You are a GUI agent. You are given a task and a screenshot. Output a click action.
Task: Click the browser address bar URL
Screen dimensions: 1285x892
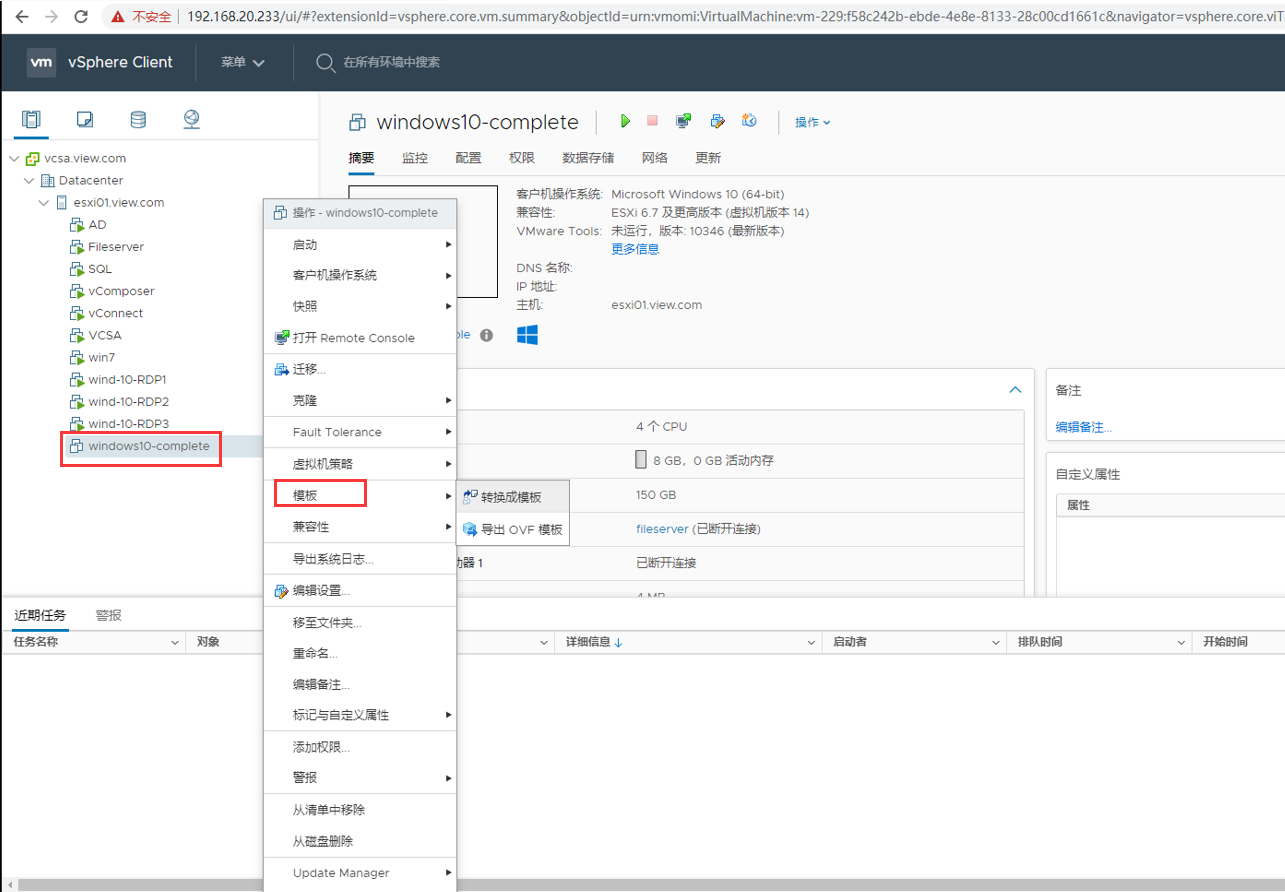point(733,16)
